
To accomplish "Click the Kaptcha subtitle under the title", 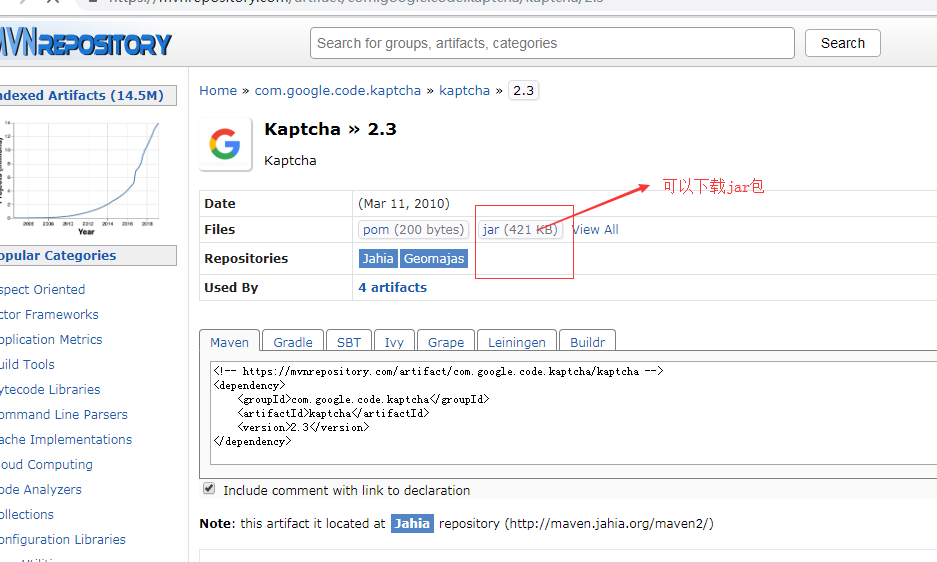I will click(x=290, y=161).
